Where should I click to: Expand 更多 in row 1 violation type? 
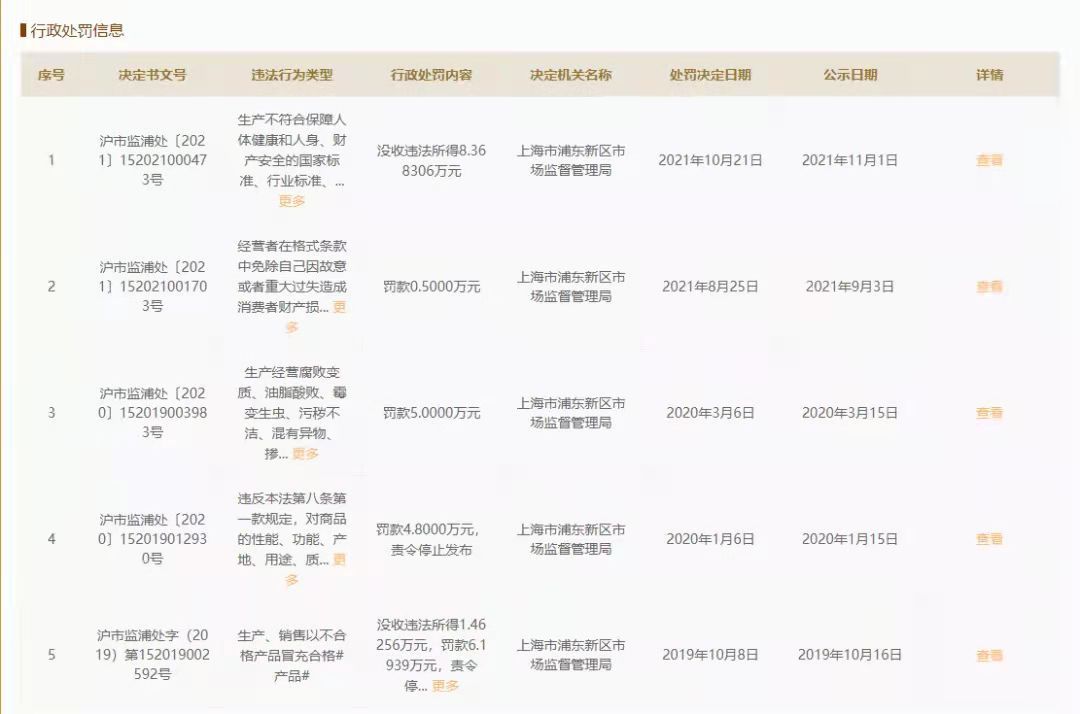tap(292, 201)
